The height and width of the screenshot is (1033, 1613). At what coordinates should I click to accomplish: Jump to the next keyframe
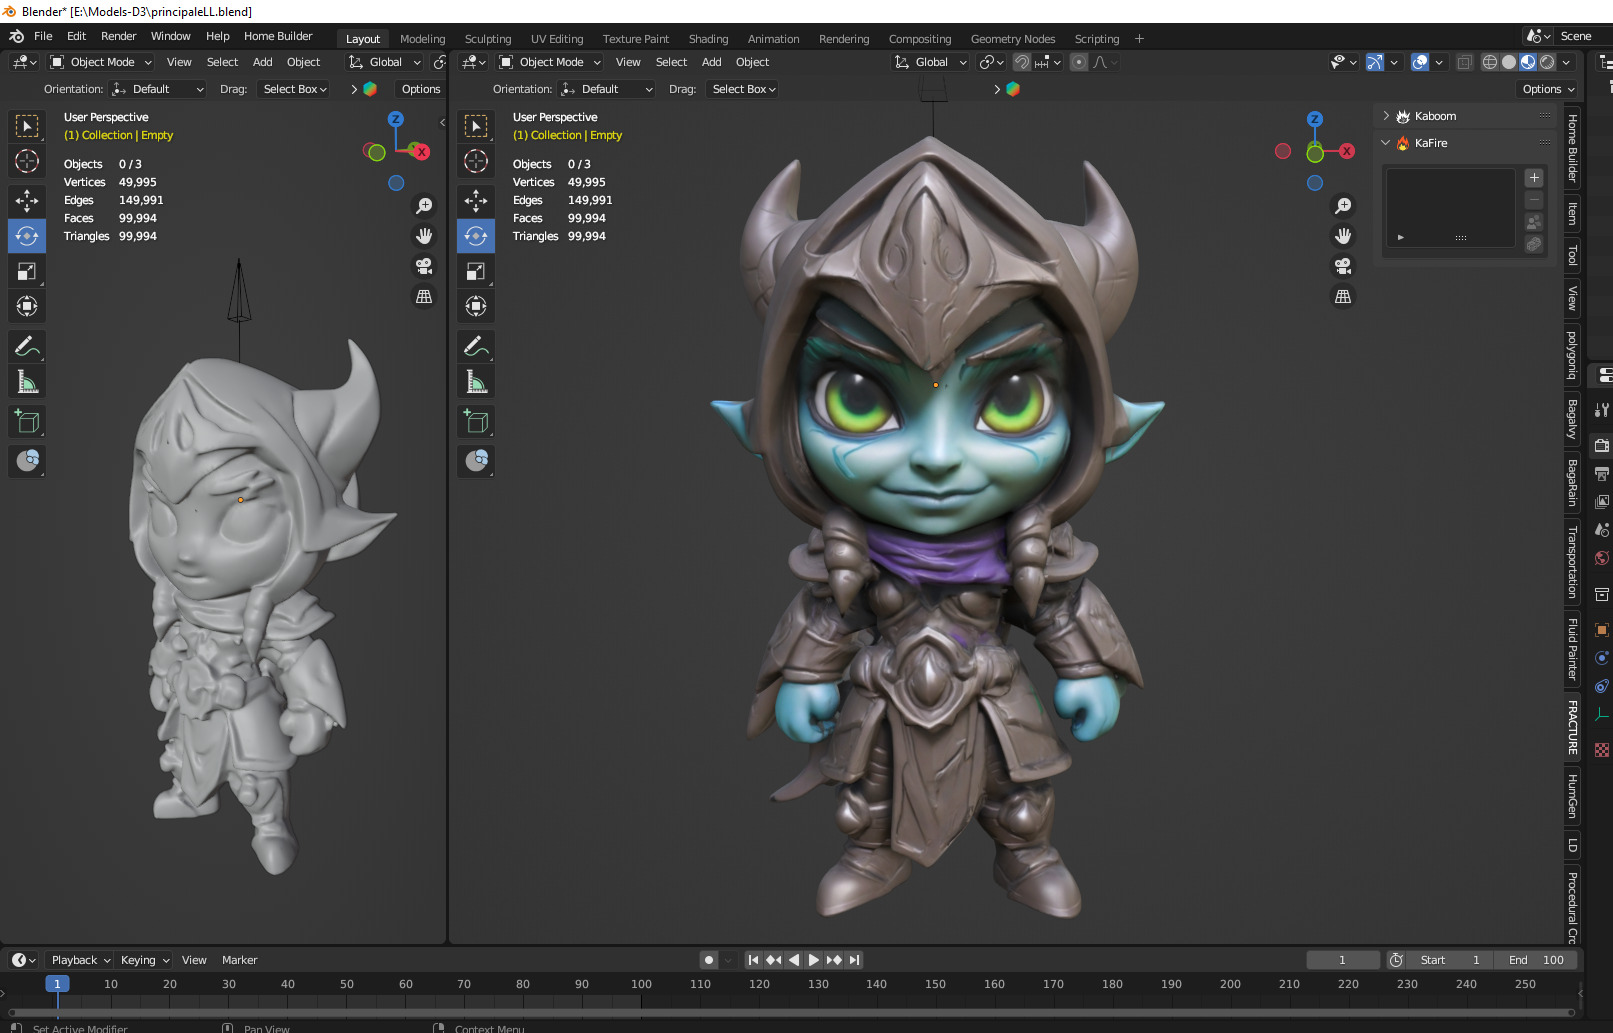coord(834,960)
